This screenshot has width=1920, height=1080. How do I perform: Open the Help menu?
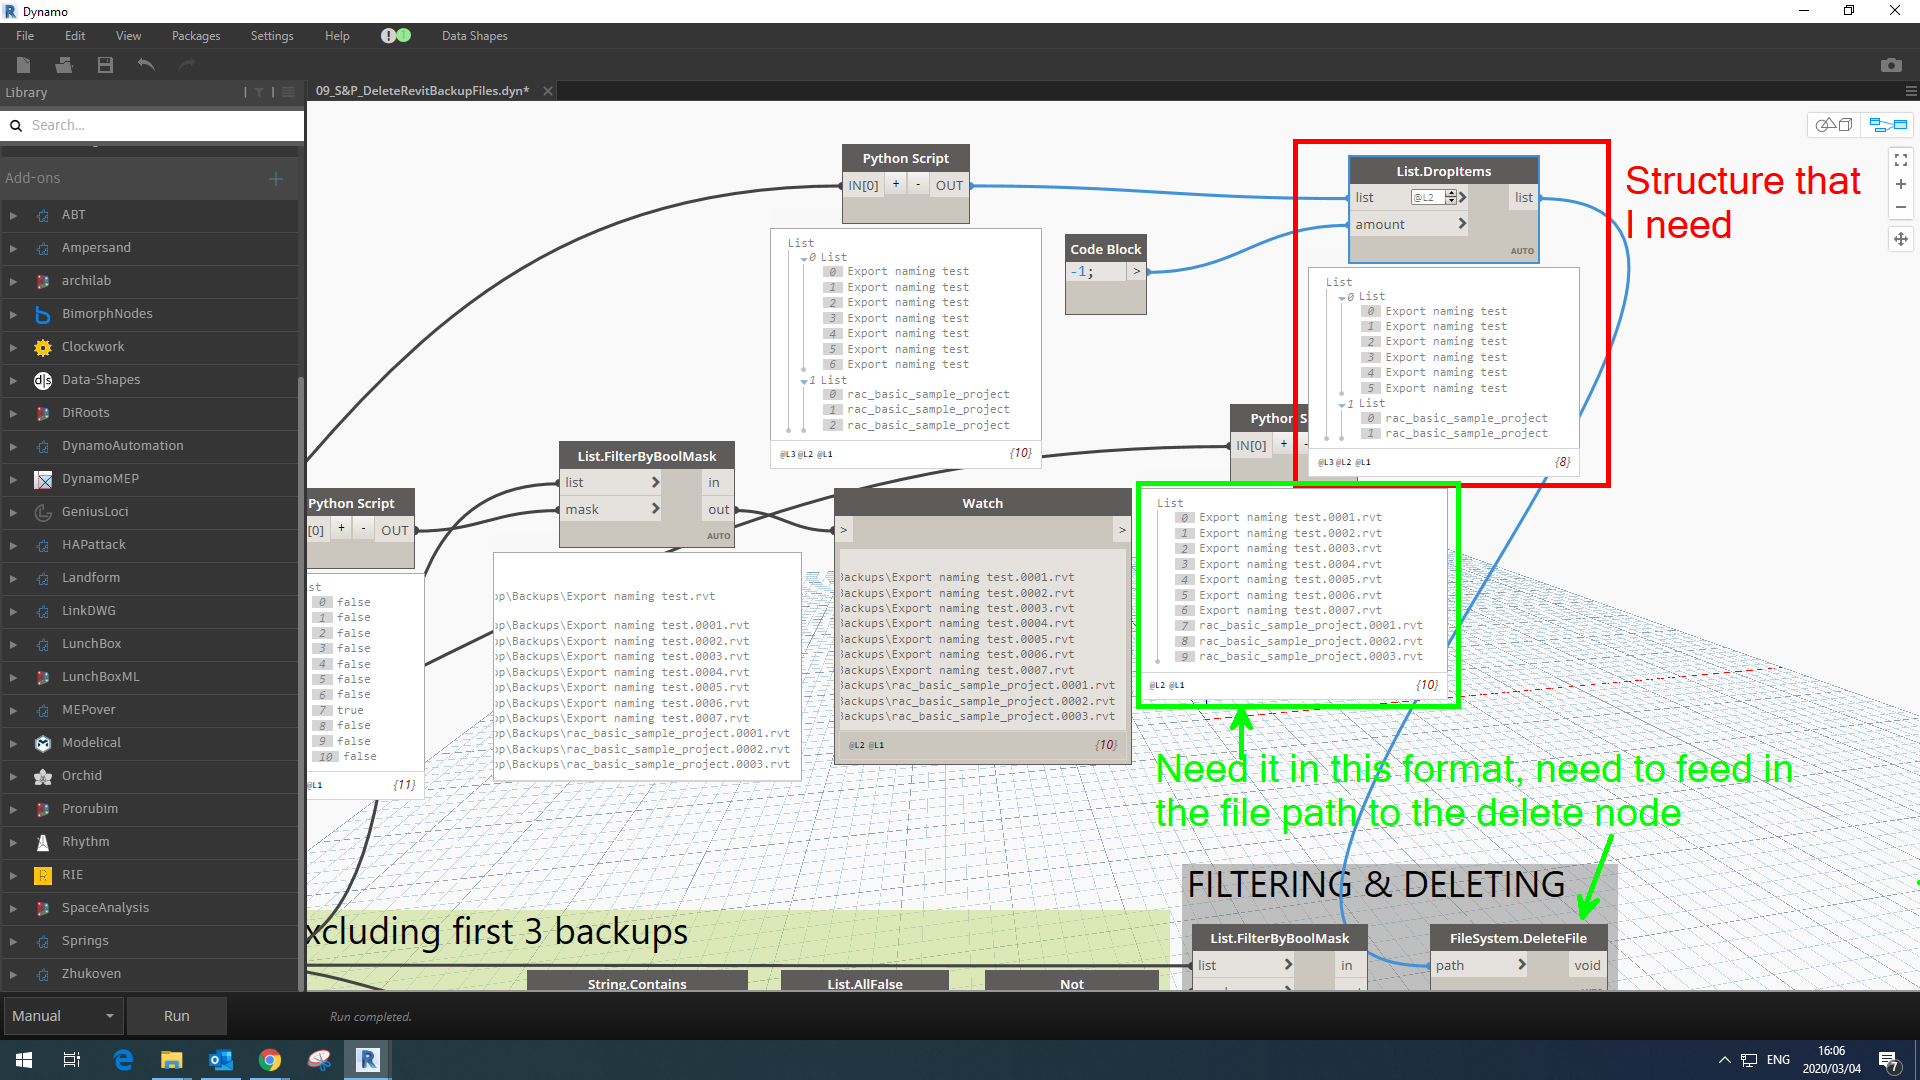click(x=337, y=35)
